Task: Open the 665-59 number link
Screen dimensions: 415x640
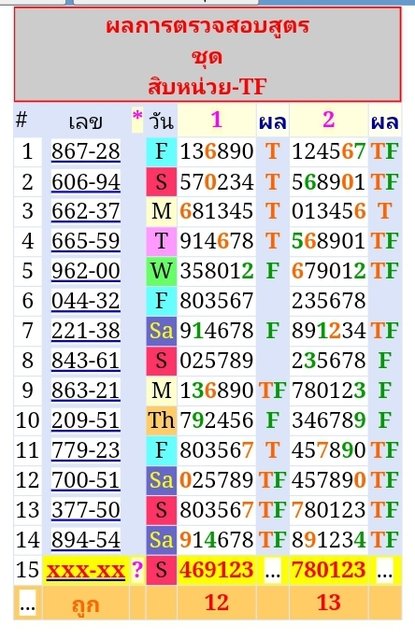Action: [86, 241]
